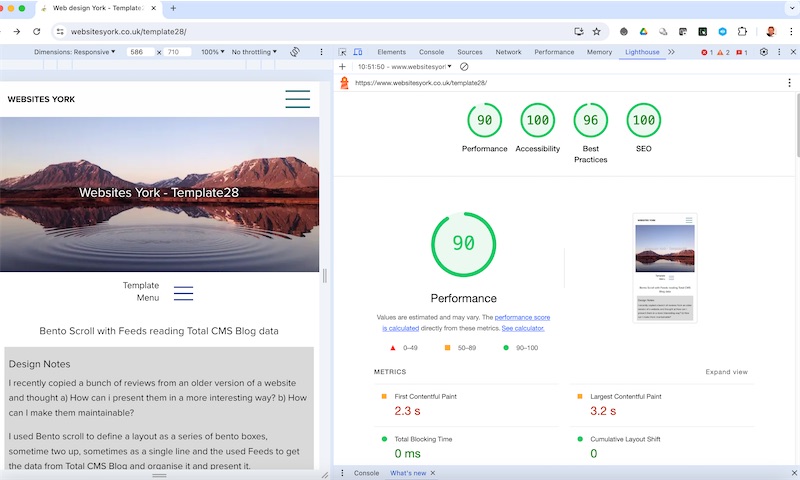Switch to the Elements tab
This screenshot has width=800, height=480.
tap(391, 52)
